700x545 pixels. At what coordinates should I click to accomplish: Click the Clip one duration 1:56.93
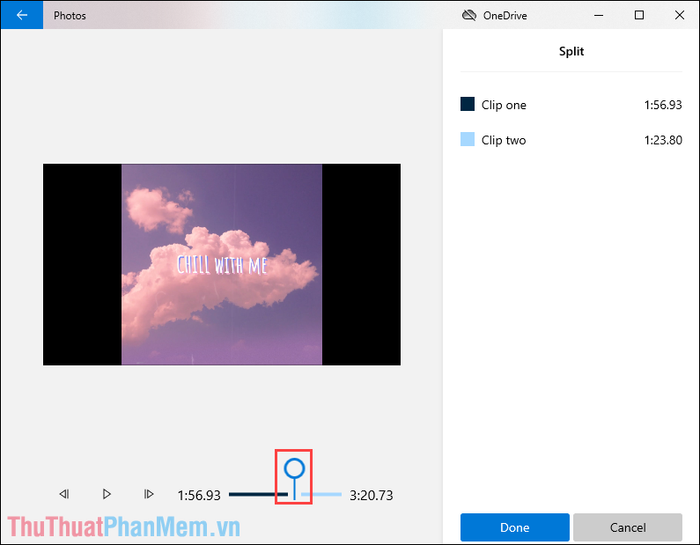pos(663,105)
